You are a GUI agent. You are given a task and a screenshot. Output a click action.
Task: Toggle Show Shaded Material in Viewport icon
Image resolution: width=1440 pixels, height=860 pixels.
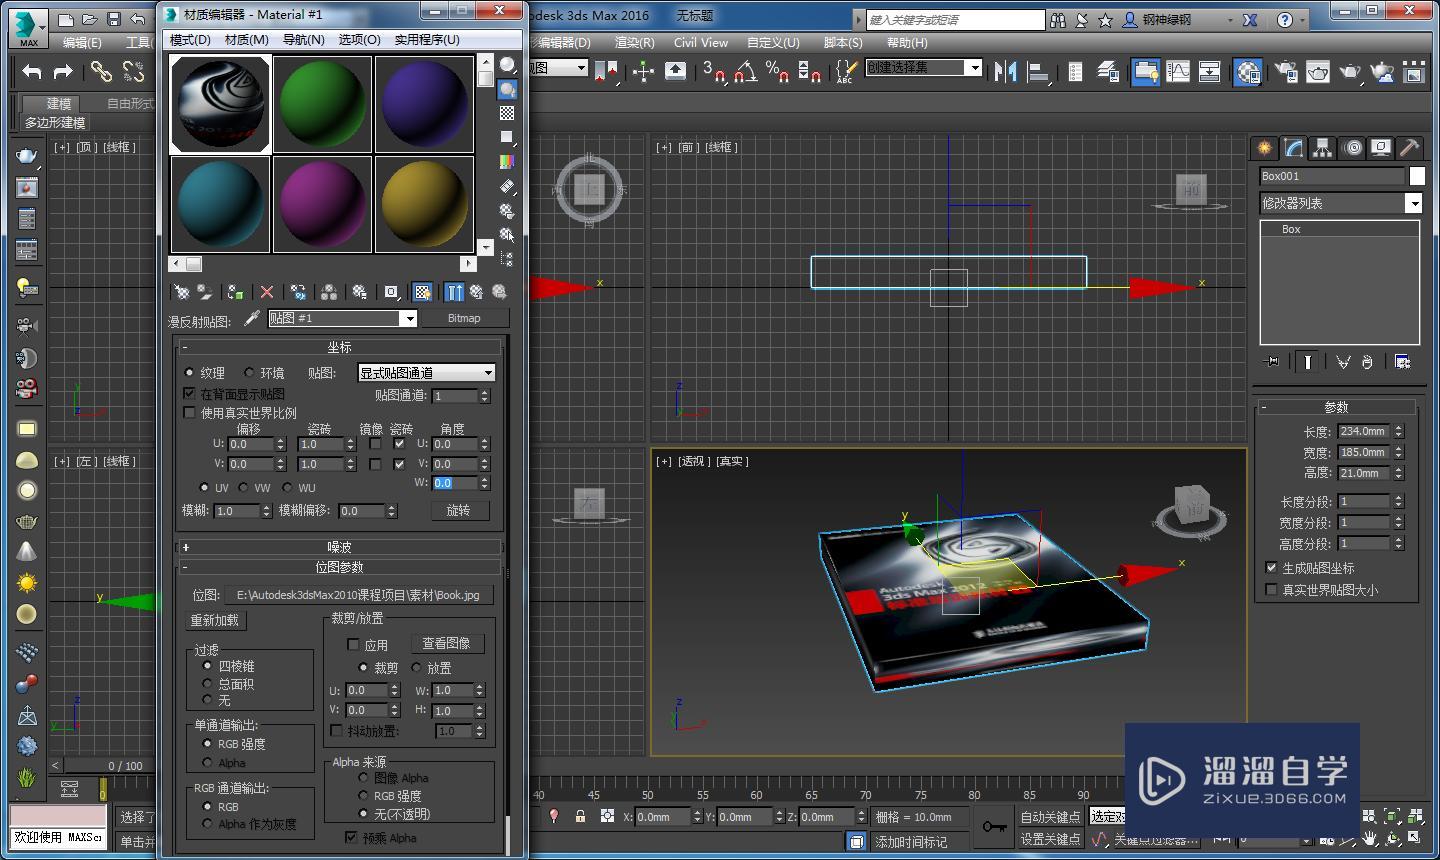[x=423, y=292]
